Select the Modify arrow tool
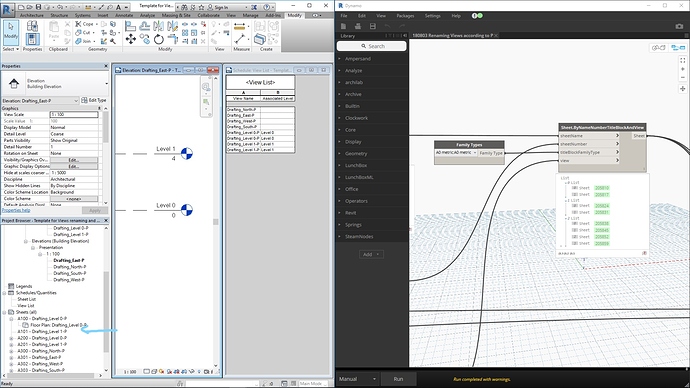The height and width of the screenshot is (388, 690). pyautogui.click(x=11, y=32)
